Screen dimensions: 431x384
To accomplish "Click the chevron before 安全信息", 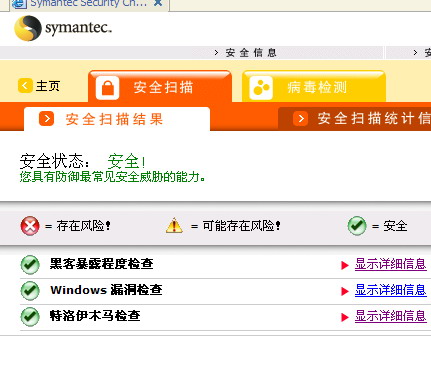I will 216,53.
